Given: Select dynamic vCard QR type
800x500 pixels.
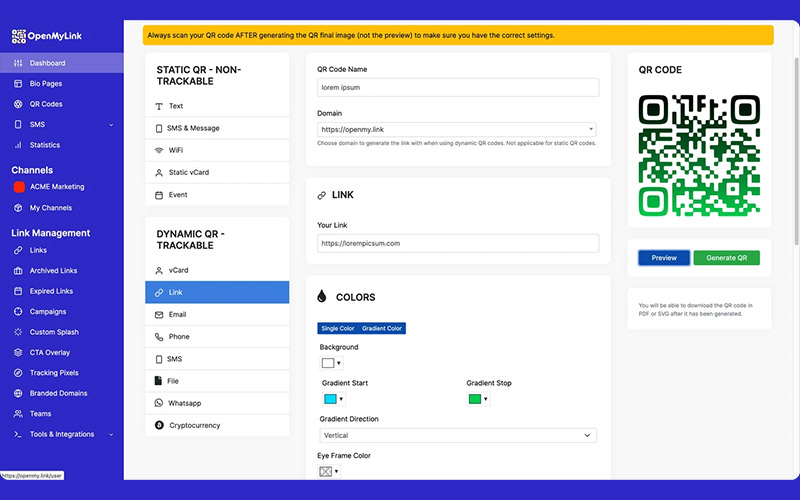Looking at the screenshot, I should click(217, 270).
